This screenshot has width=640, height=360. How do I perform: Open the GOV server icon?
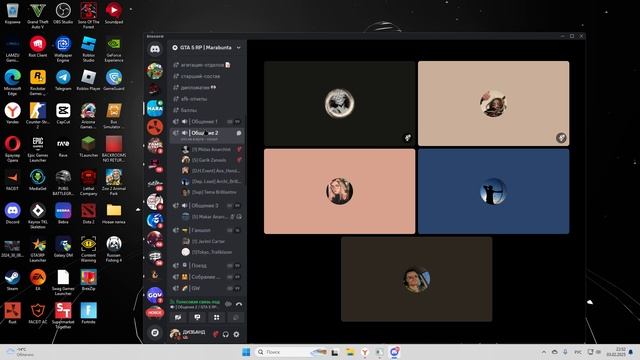155,295
